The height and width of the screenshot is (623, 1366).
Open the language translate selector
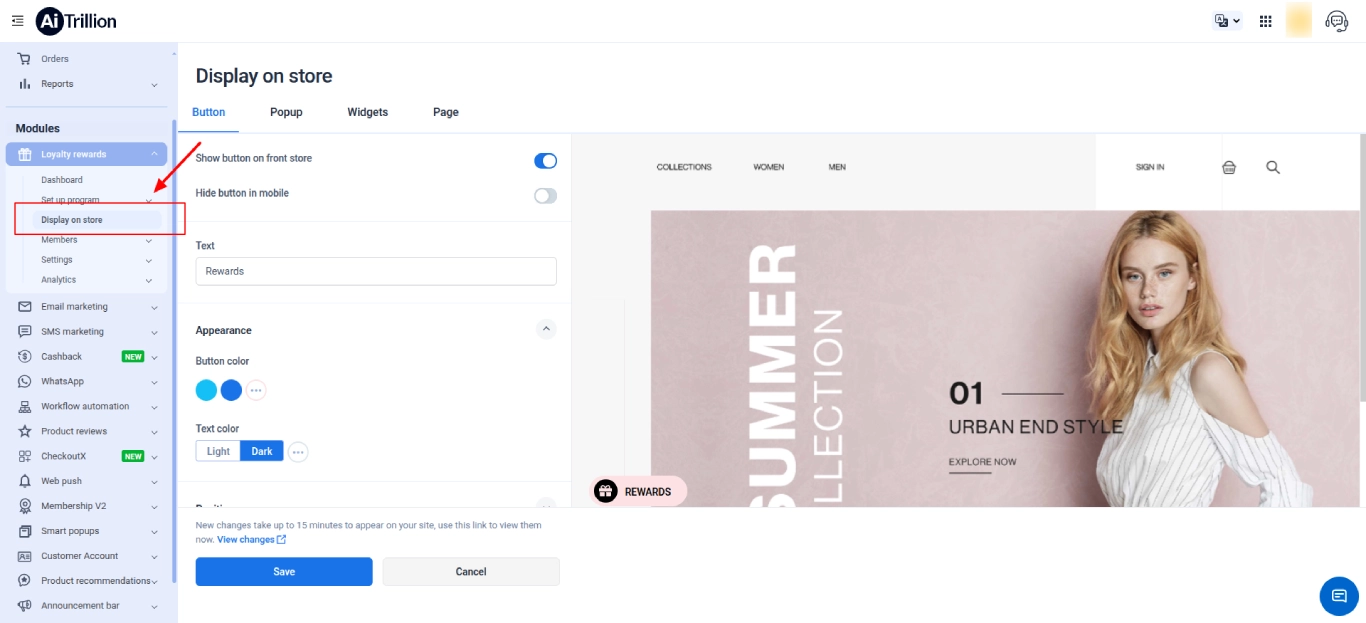(1227, 21)
